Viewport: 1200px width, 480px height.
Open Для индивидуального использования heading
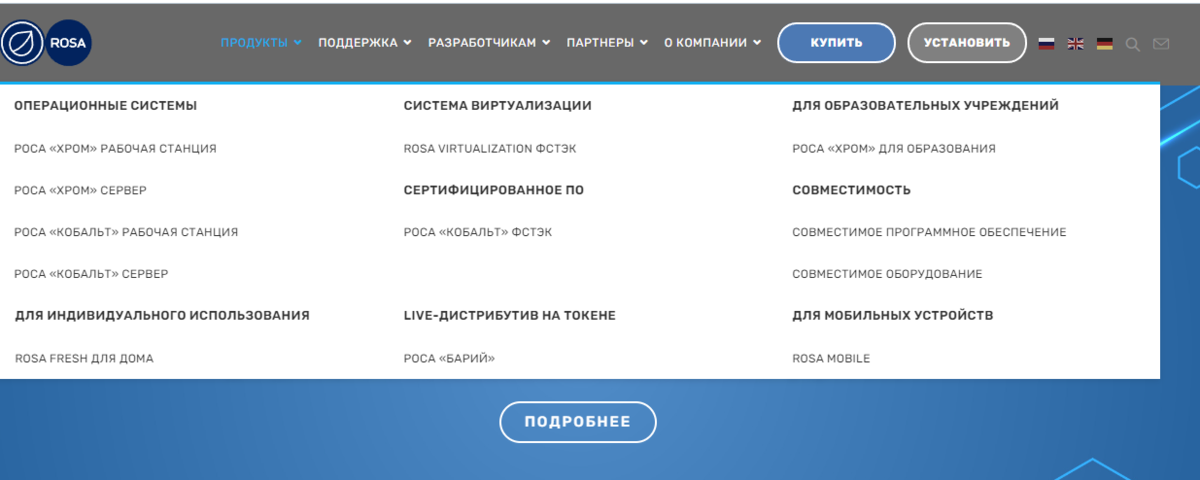click(162, 315)
